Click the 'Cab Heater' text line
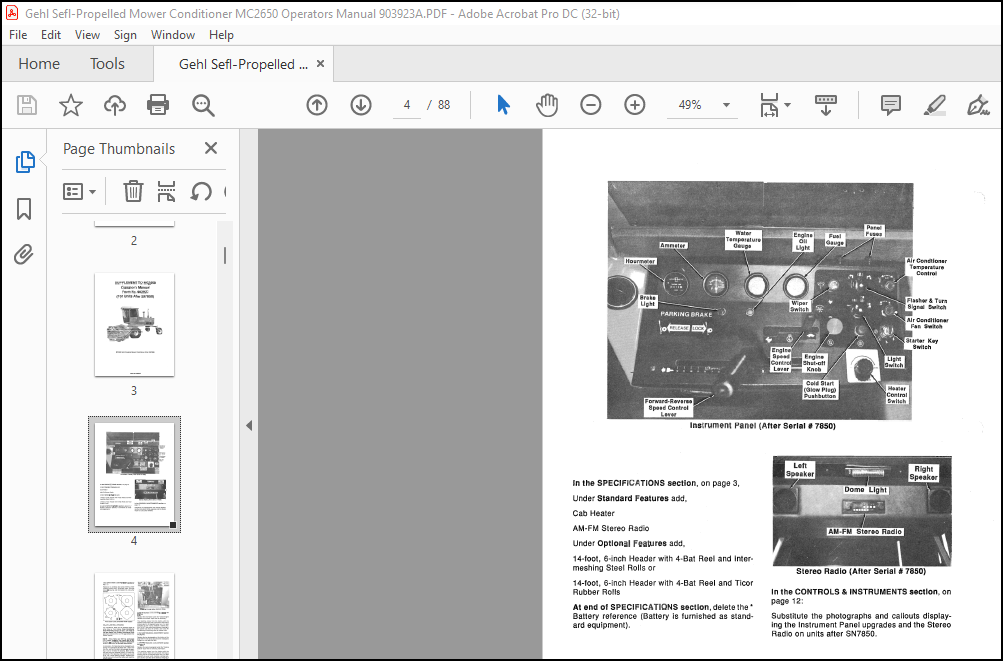The height and width of the screenshot is (661, 1003). 594,513
